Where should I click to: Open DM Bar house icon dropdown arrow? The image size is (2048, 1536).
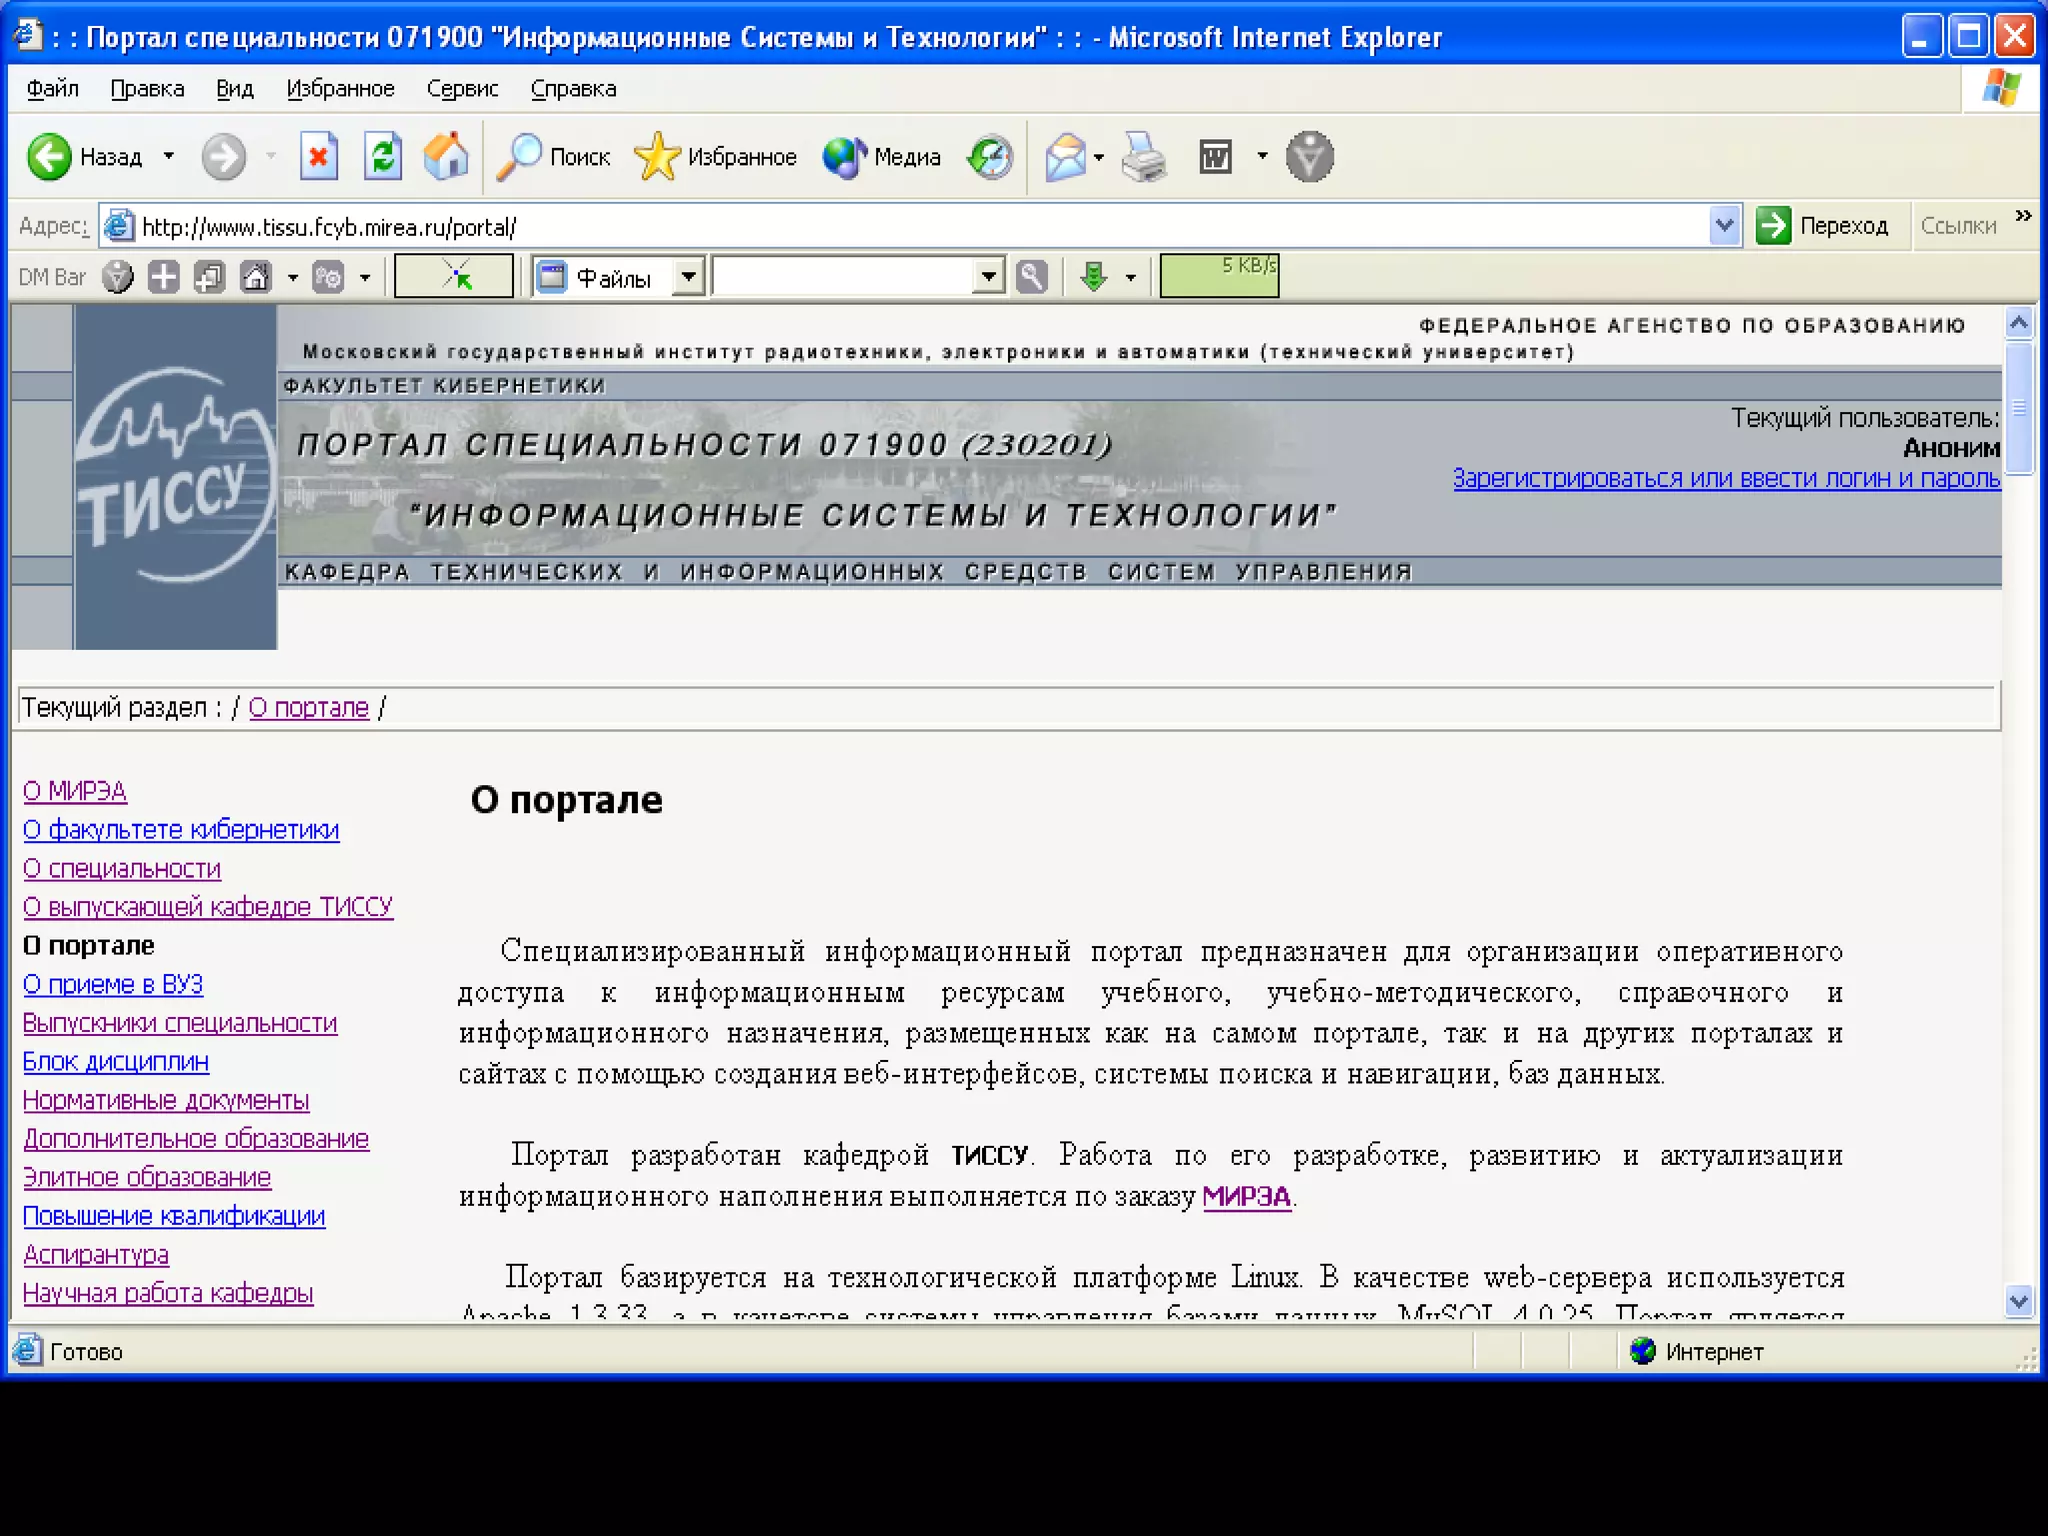pyautogui.click(x=292, y=277)
